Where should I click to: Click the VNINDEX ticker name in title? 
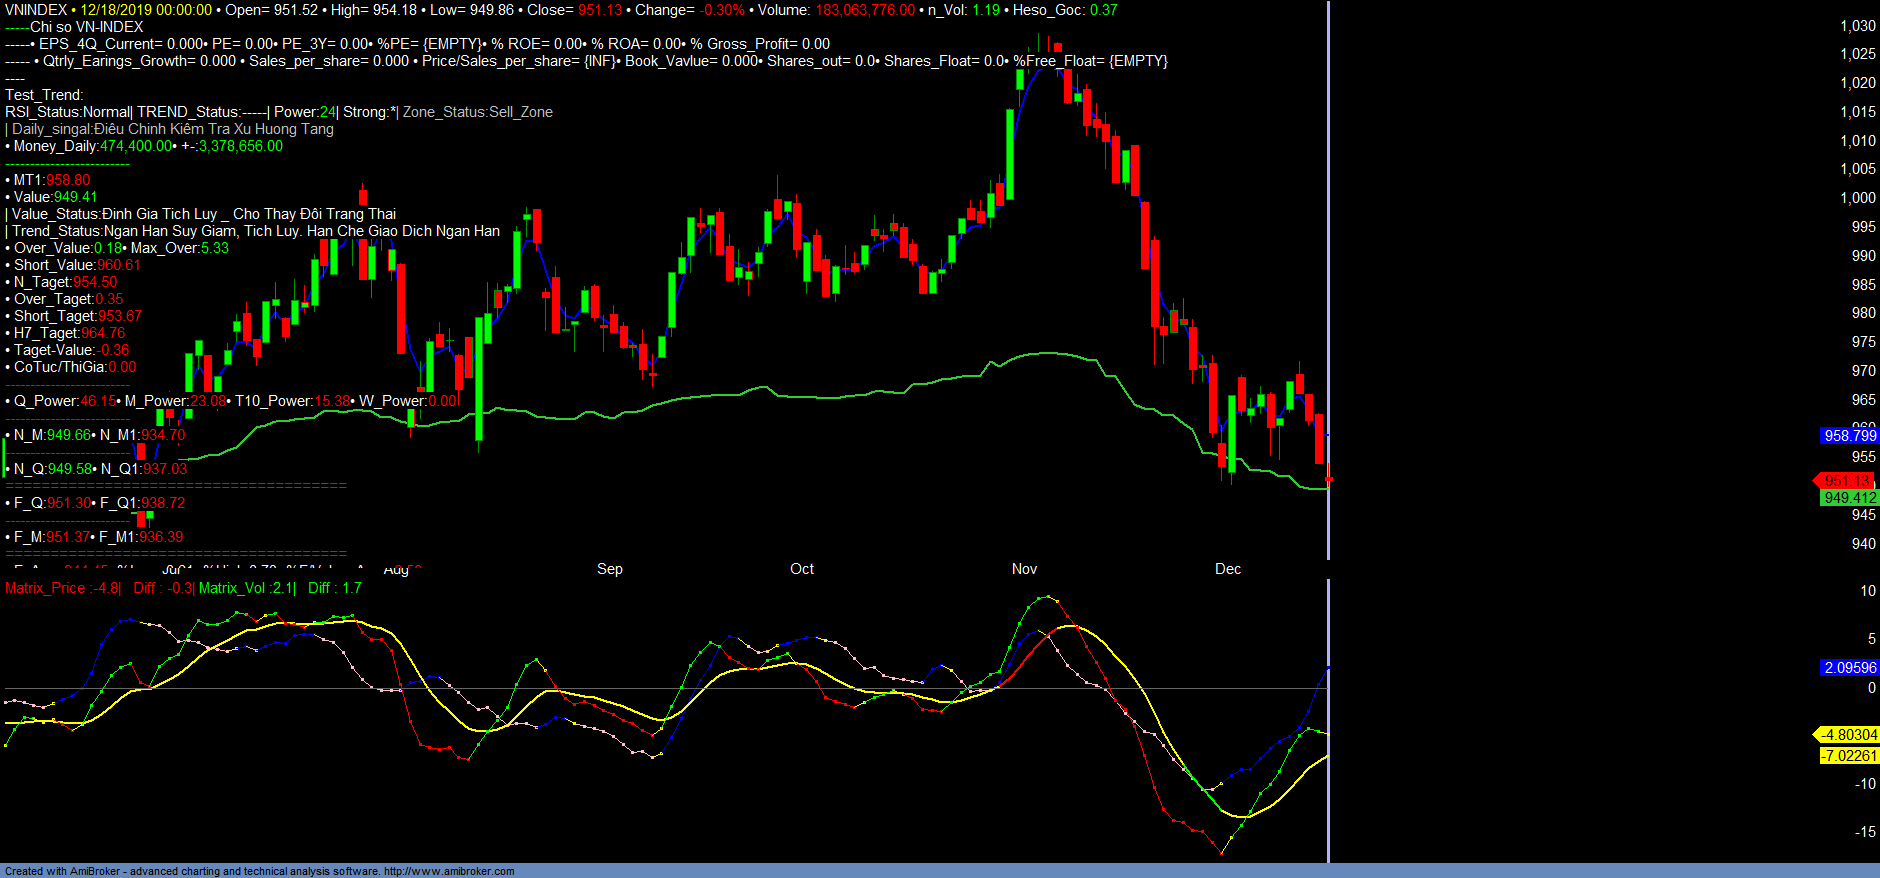[36, 10]
